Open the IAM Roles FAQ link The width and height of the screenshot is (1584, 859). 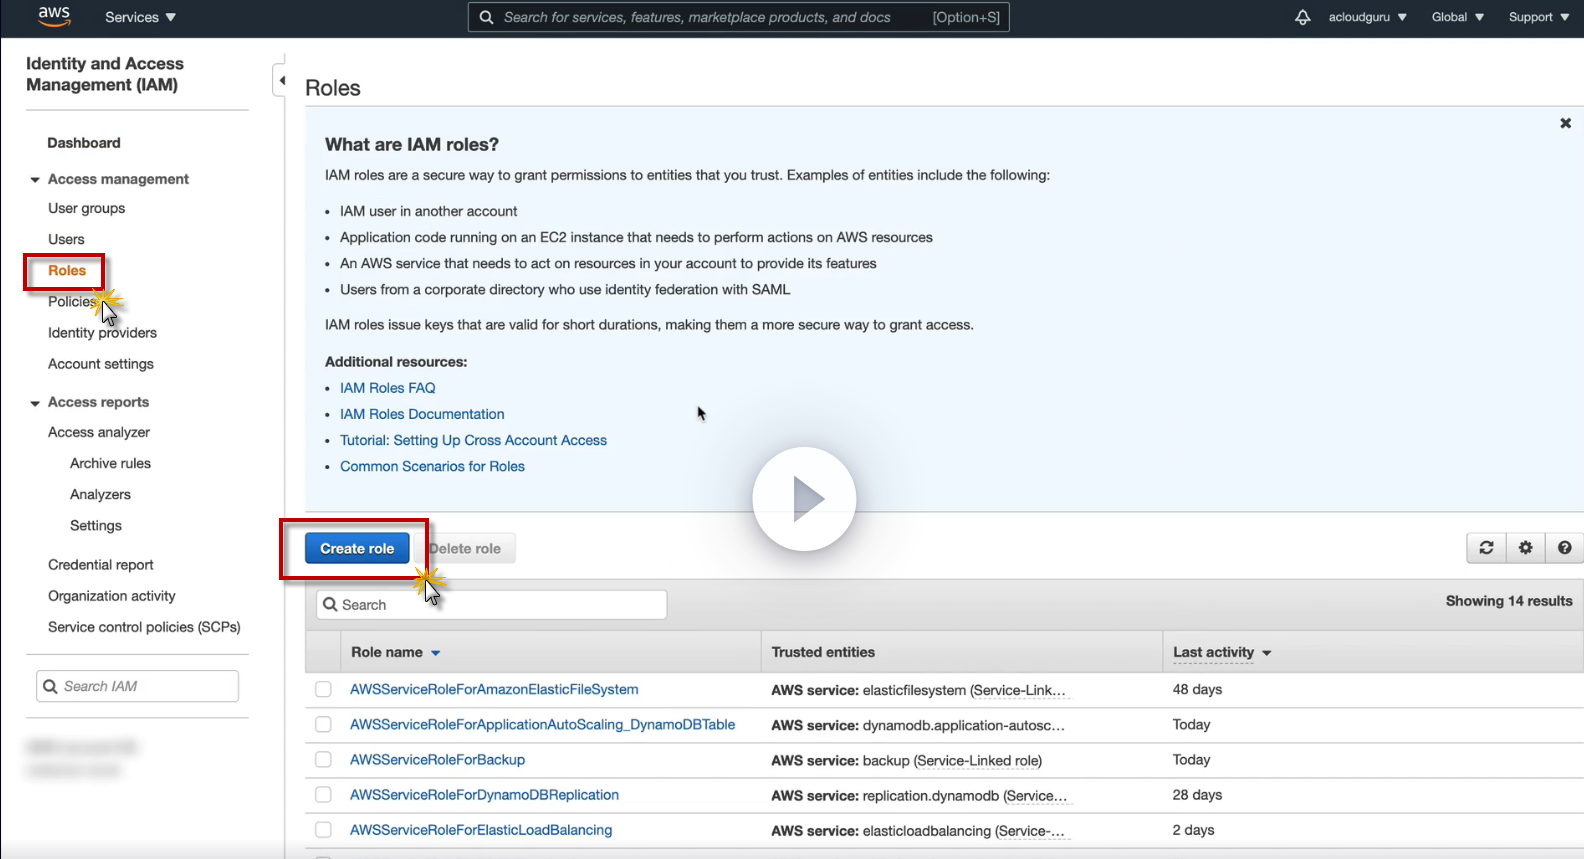(x=388, y=388)
